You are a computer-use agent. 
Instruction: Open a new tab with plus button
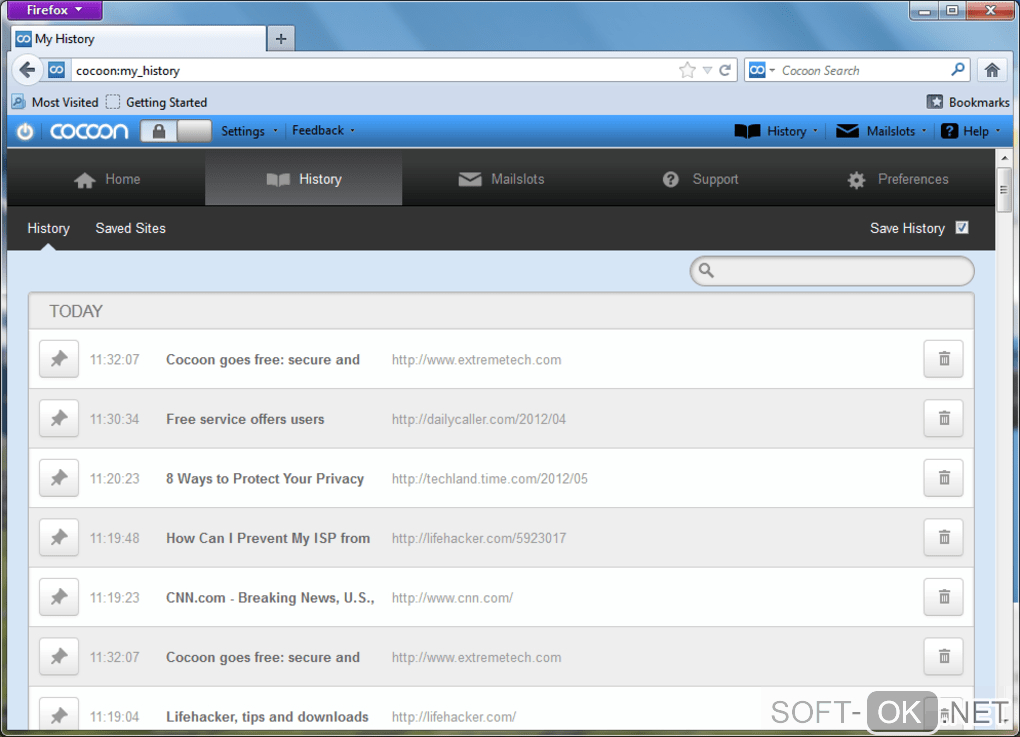click(281, 38)
